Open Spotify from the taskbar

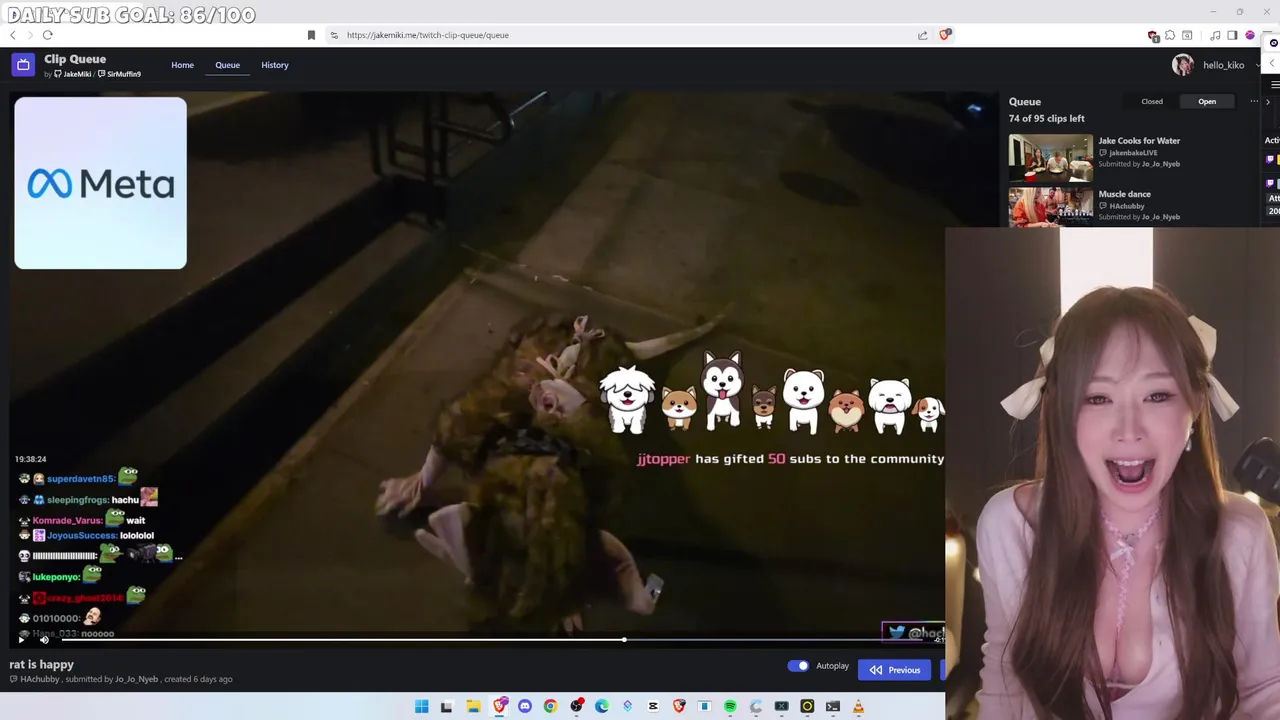point(730,707)
